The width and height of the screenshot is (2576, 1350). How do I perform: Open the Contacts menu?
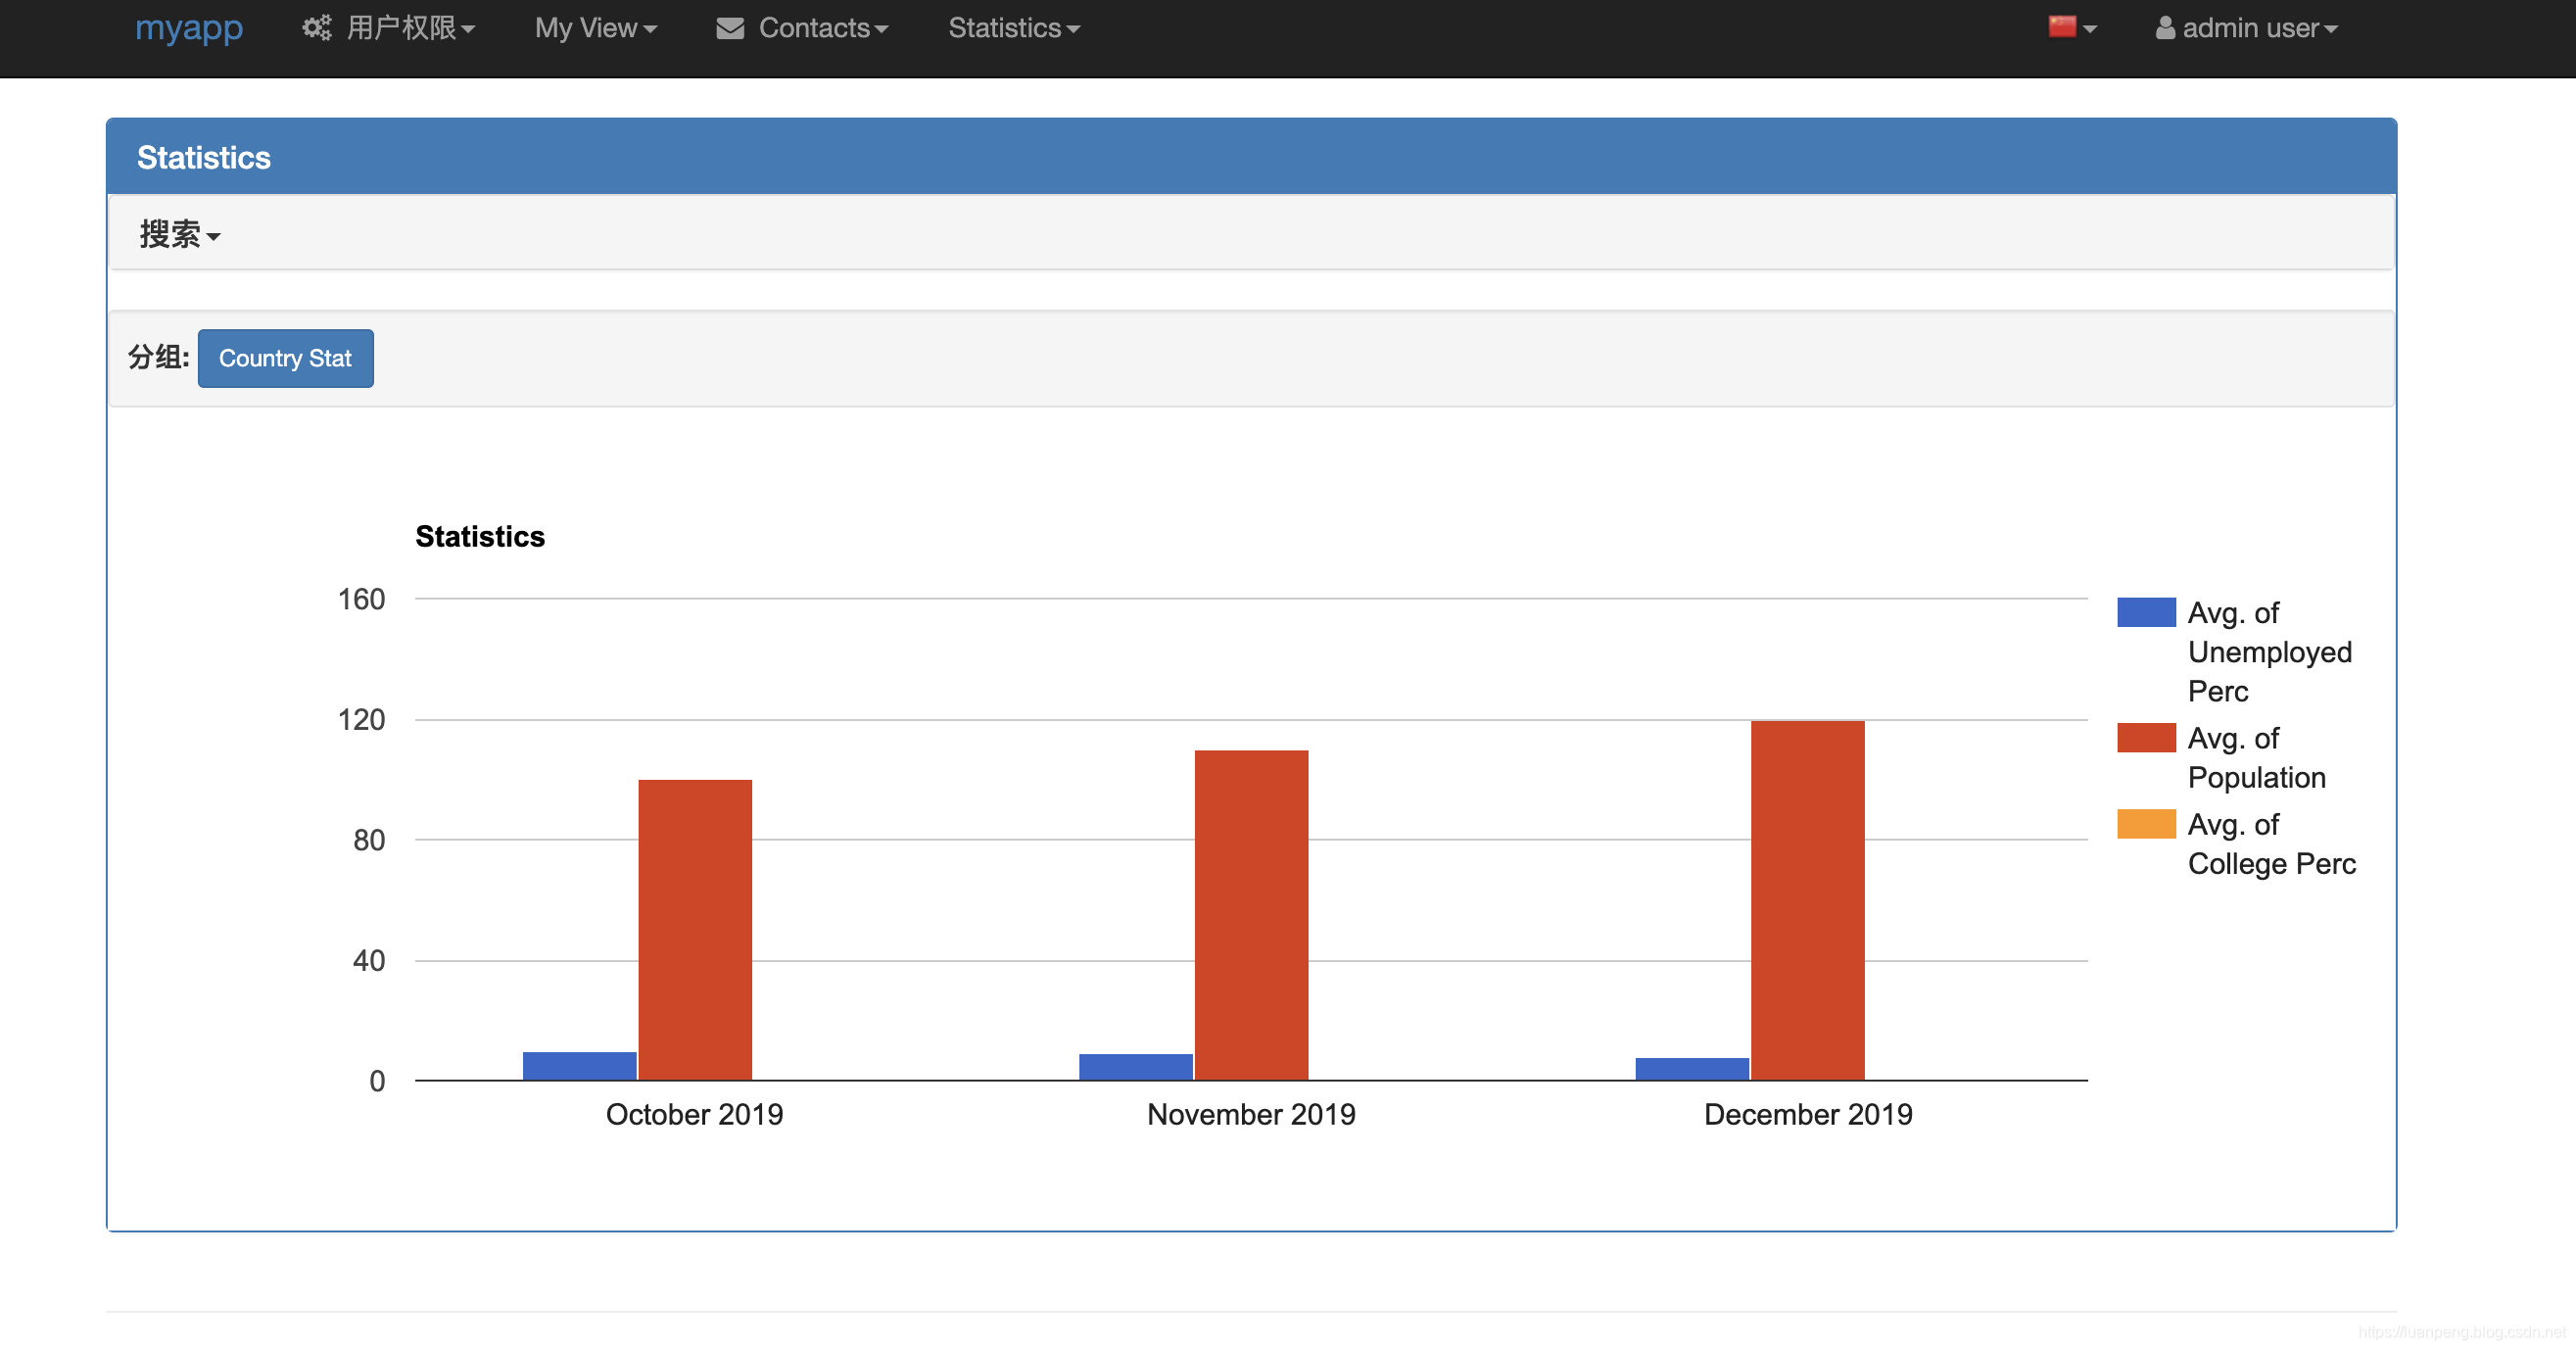[x=802, y=28]
